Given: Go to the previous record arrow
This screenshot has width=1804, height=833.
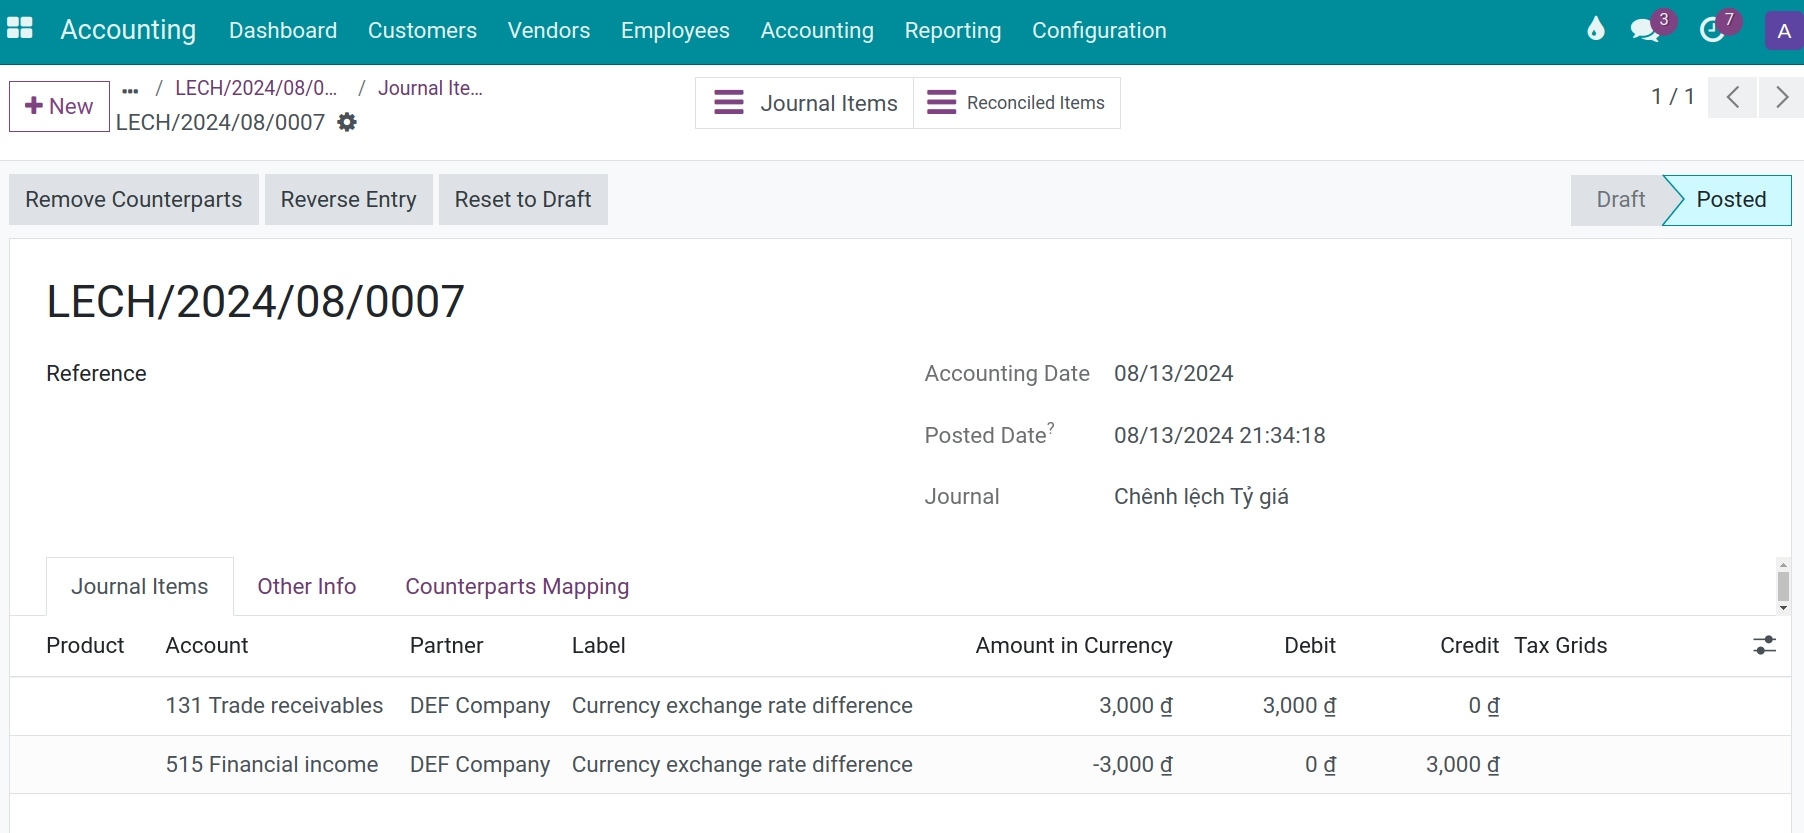Looking at the screenshot, I should [x=1733, y=97].
